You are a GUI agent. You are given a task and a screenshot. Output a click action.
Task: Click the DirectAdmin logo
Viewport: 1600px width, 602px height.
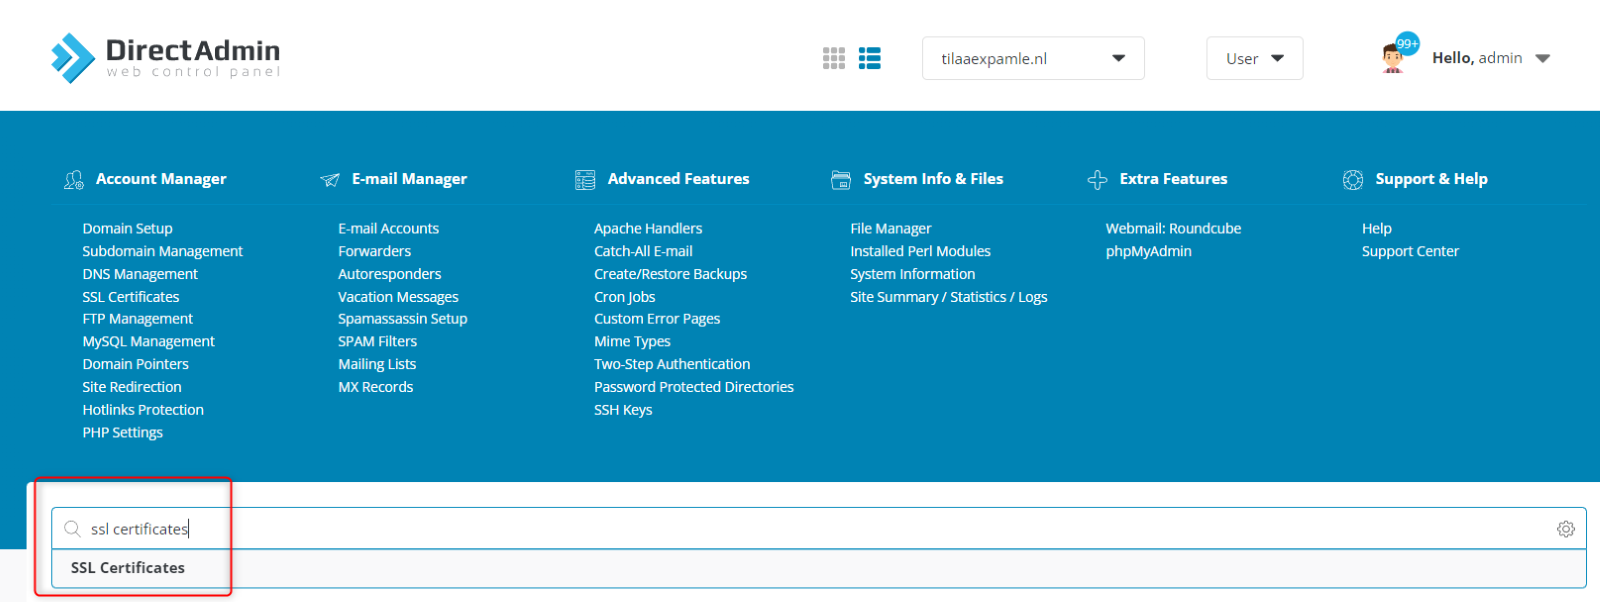[165, 58]
